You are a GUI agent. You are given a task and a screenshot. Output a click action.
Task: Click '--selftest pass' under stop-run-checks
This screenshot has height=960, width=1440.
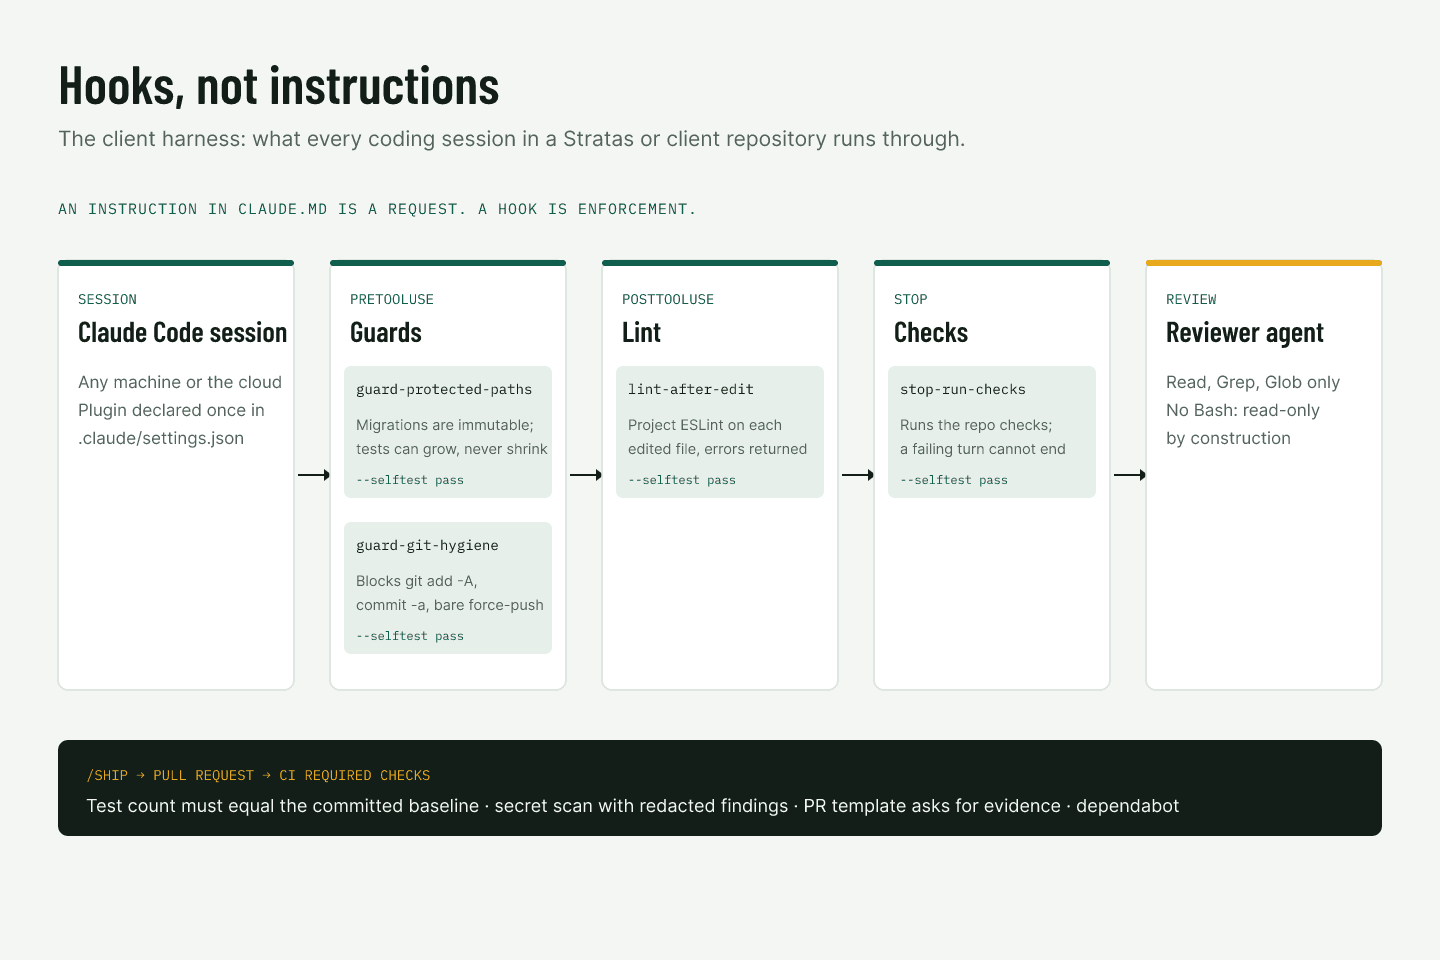[954, 480]
